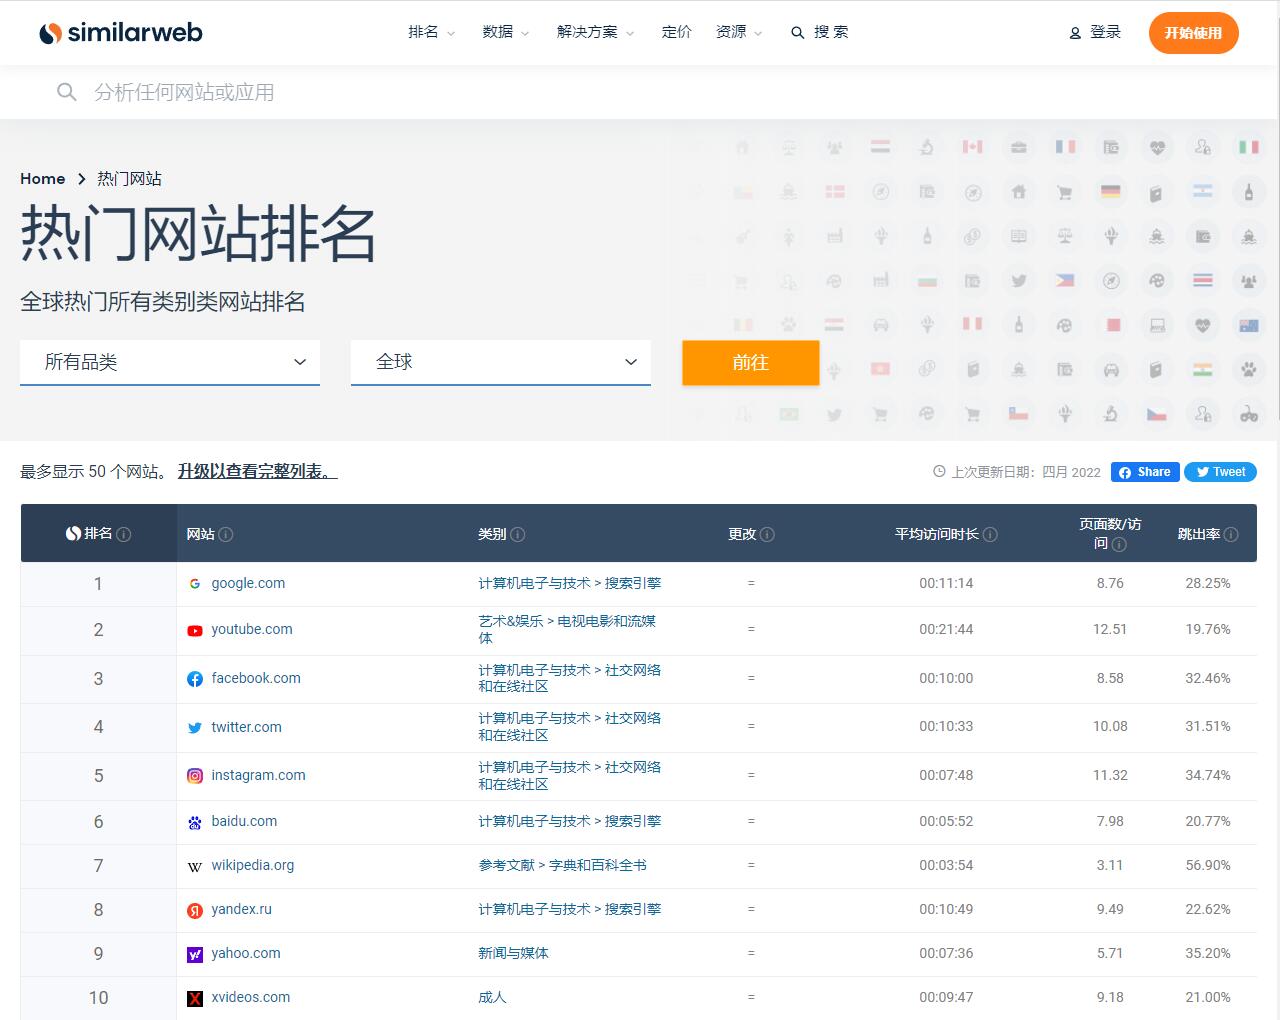Click the Similarweb logo

pyautogui.click(x=120, y=33)
